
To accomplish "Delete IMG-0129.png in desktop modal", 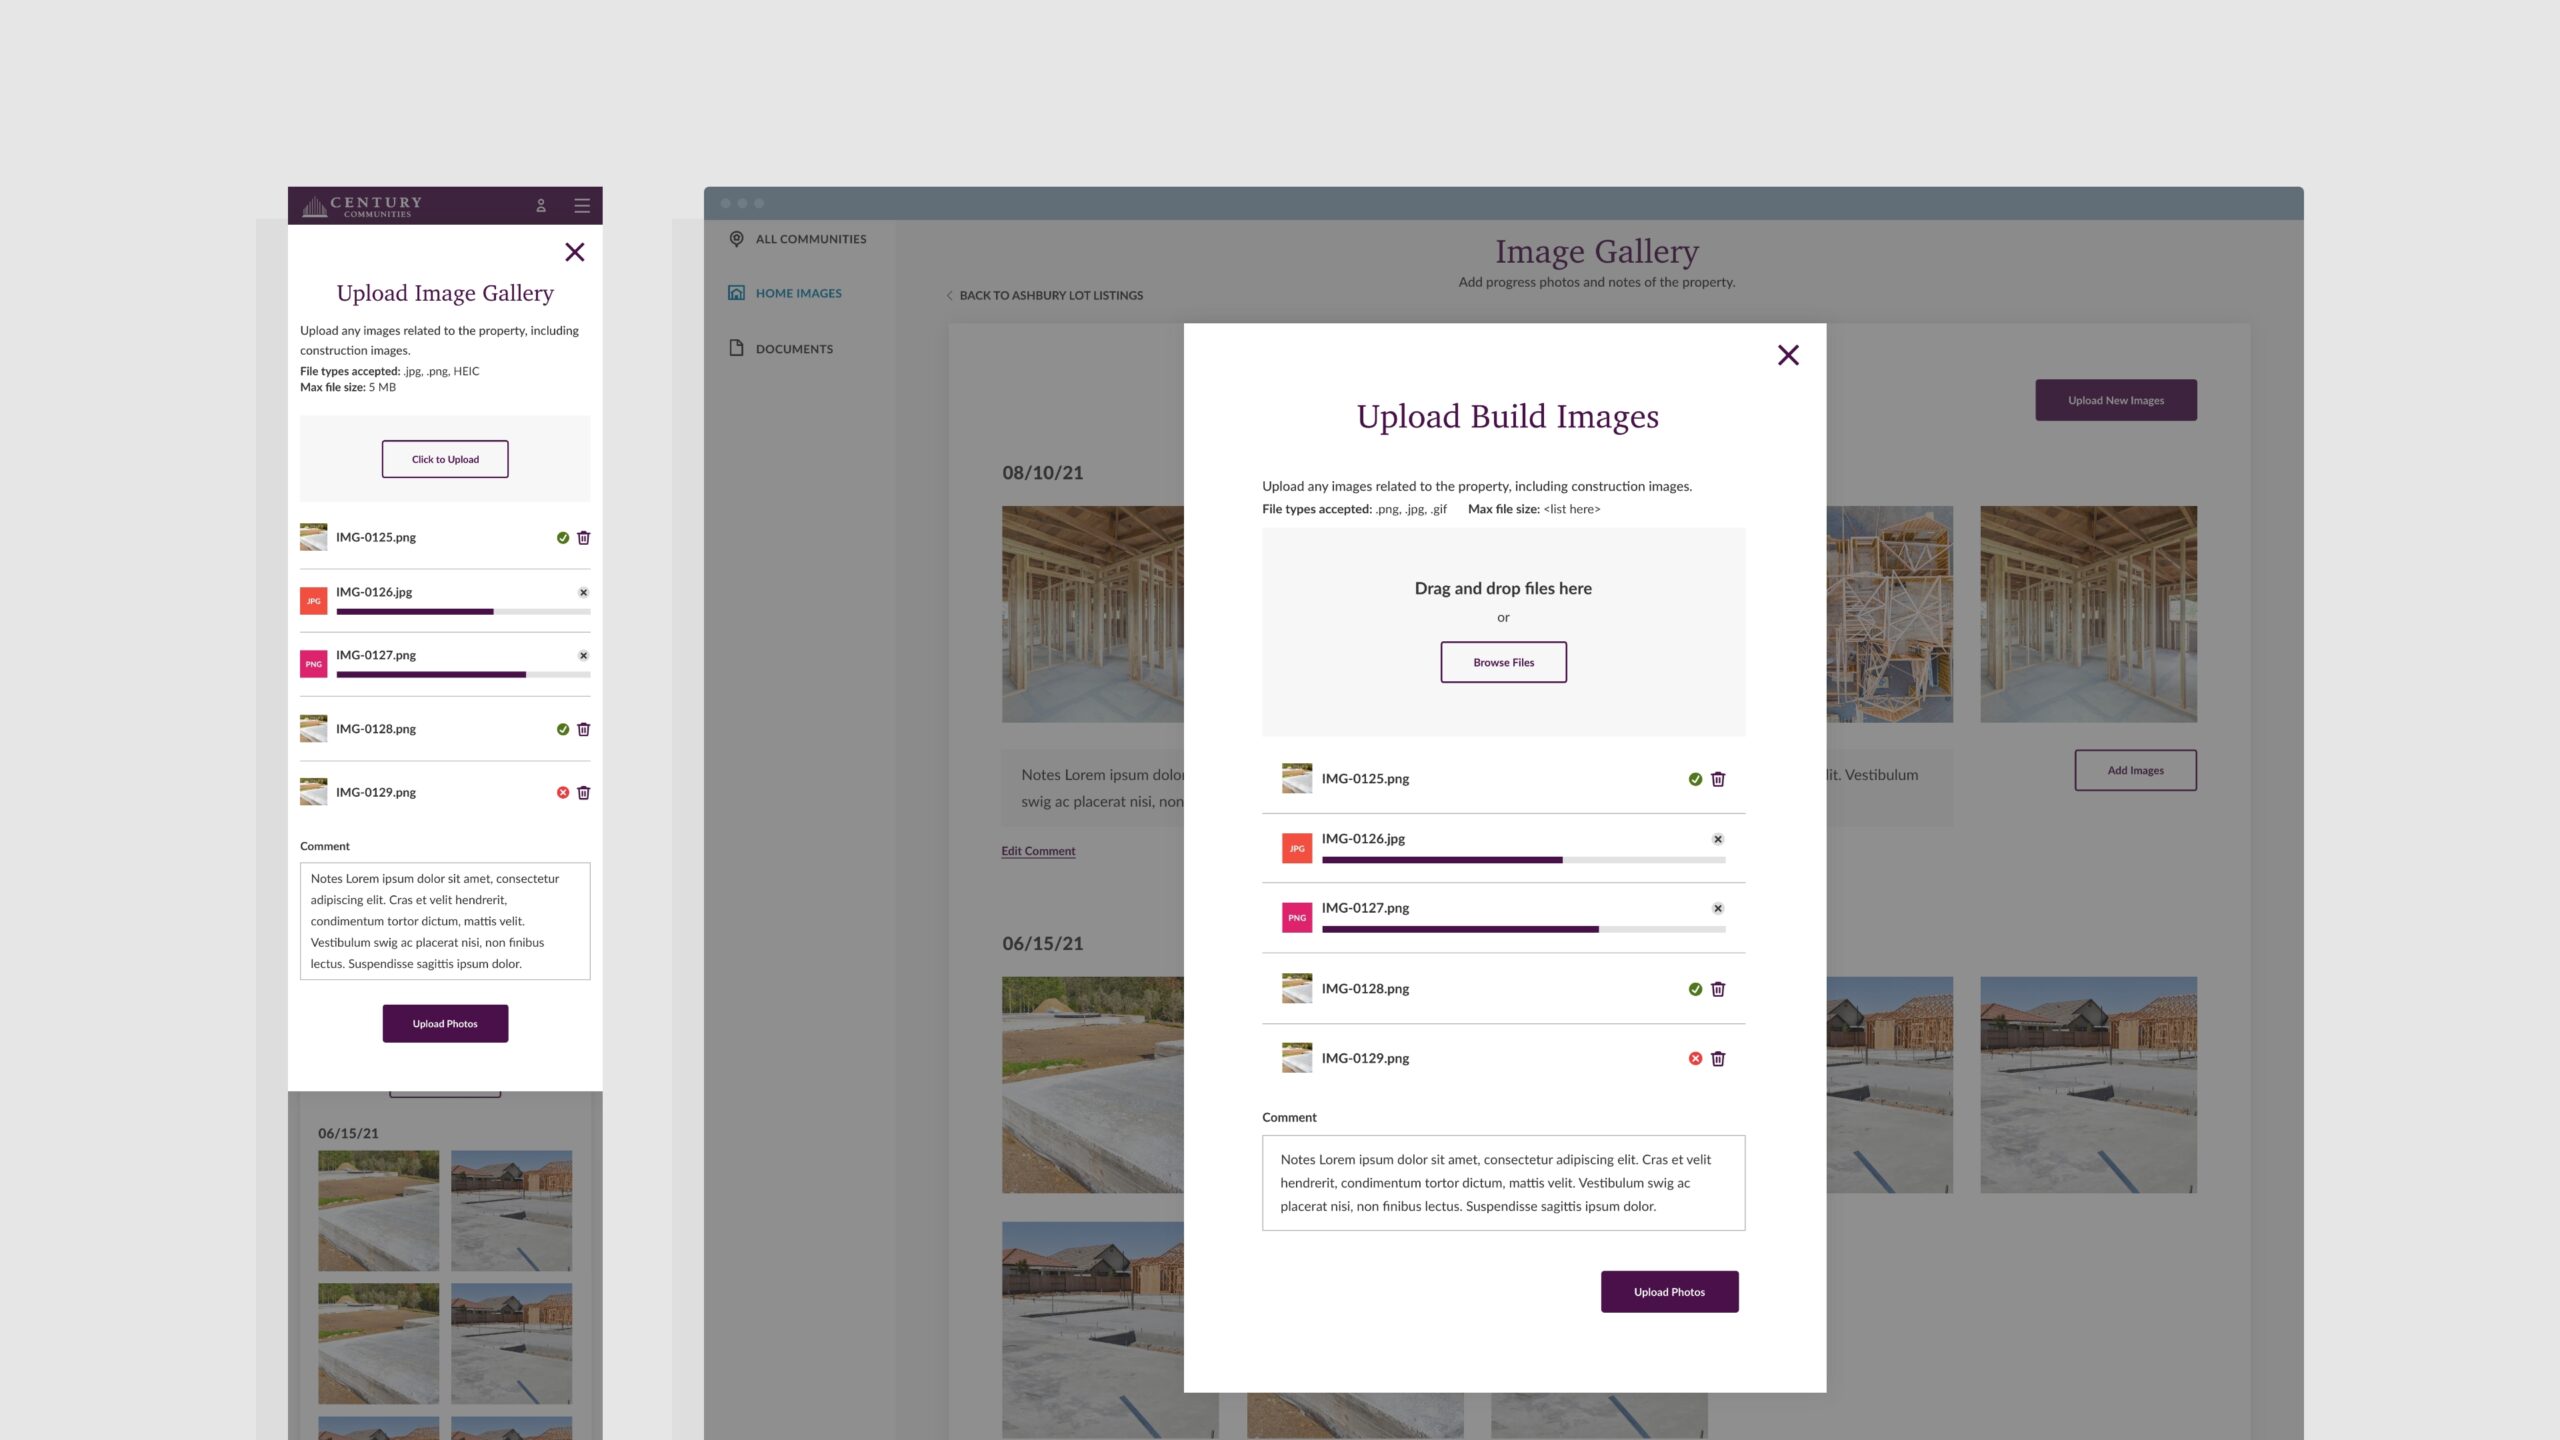I will point(1718,1058).
